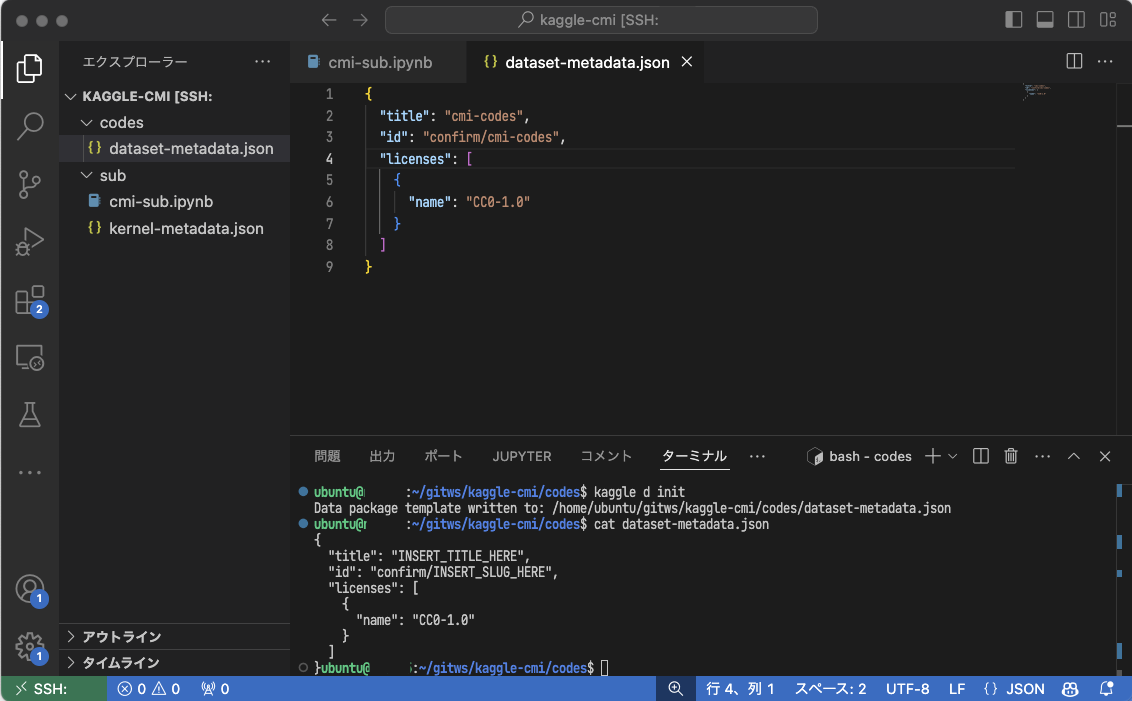Open the new terminal launch profile dropdown

pyautogui.click(x=953, y=456)
